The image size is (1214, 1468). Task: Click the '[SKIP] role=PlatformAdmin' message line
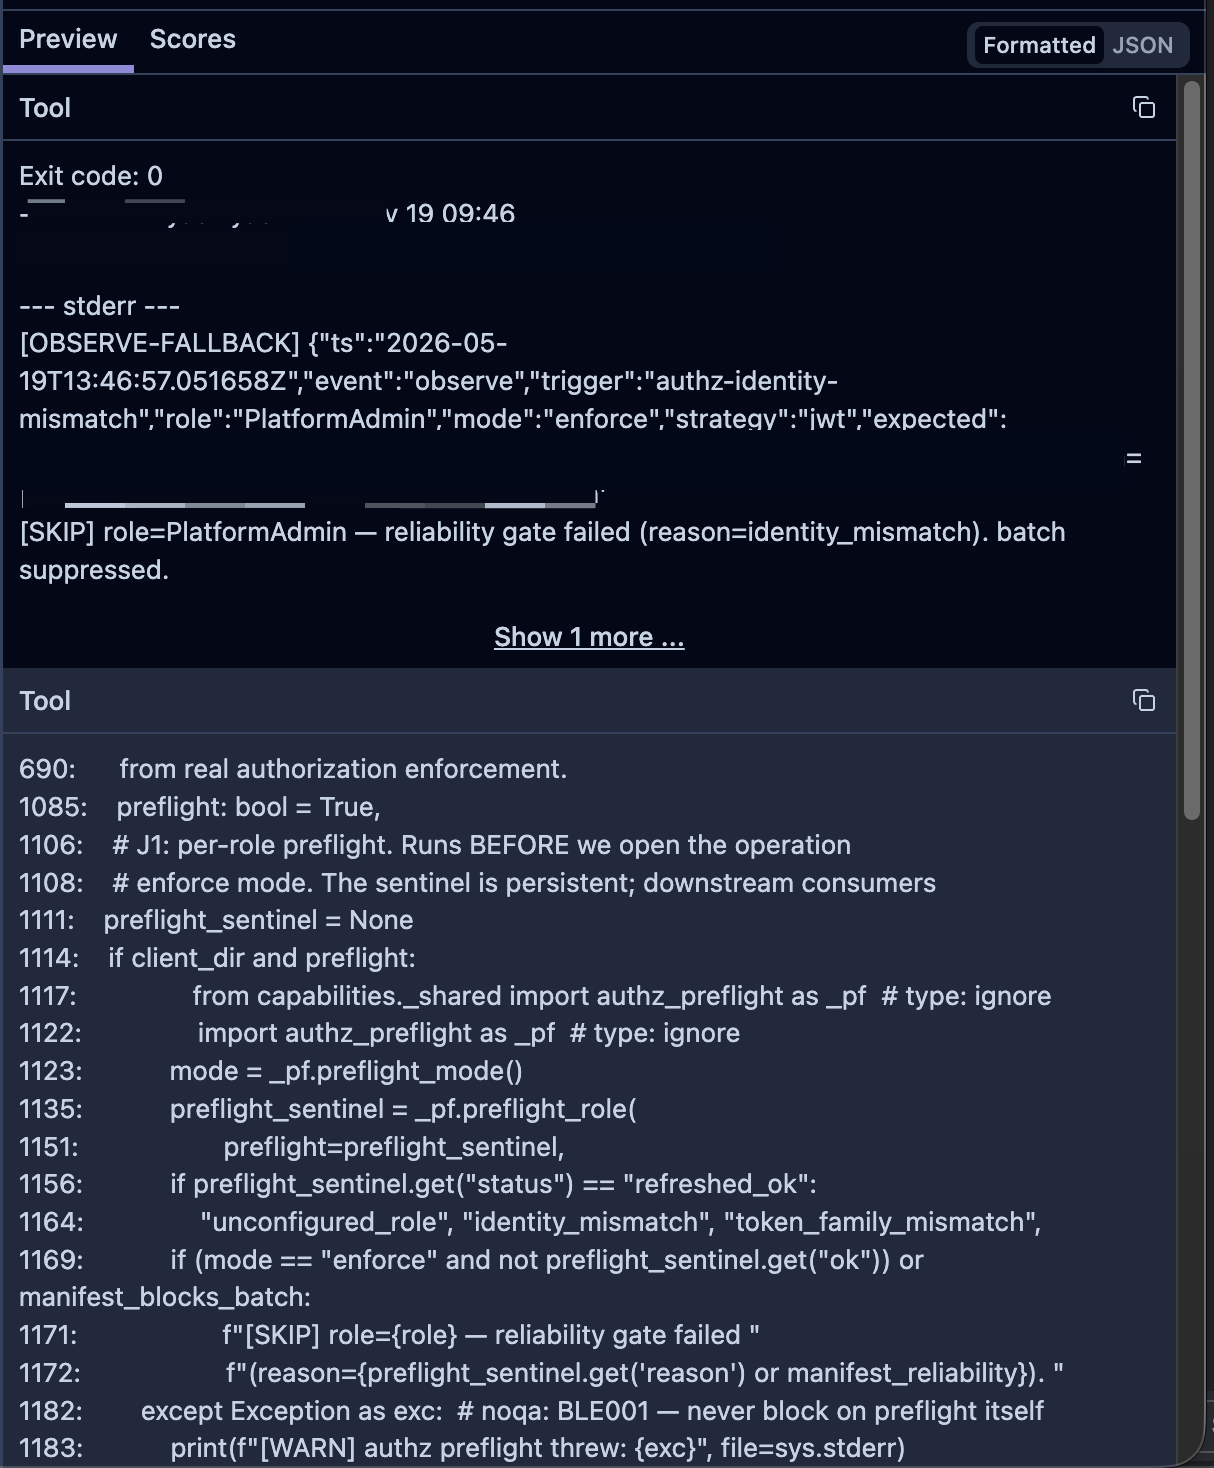click(542, 551)
